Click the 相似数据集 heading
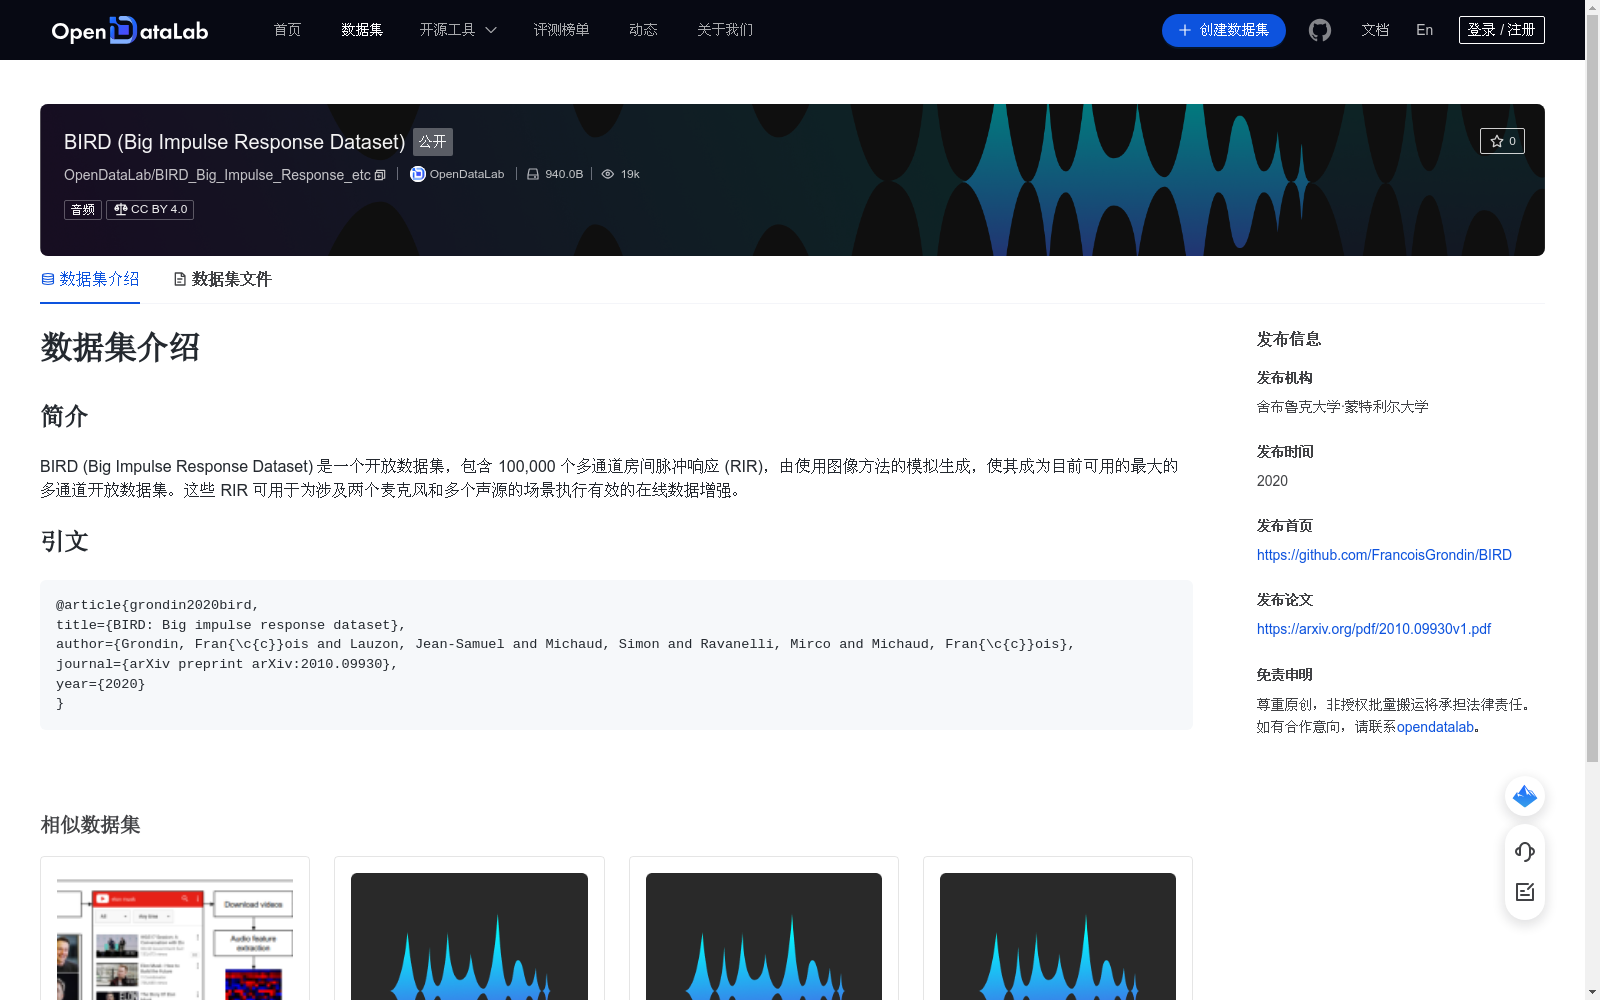 90,825
